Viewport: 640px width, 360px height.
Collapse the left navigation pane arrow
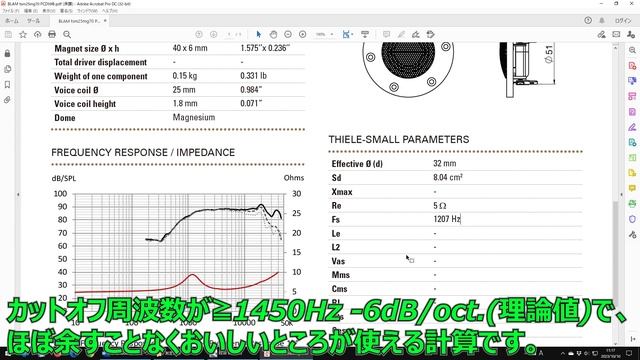18,195
